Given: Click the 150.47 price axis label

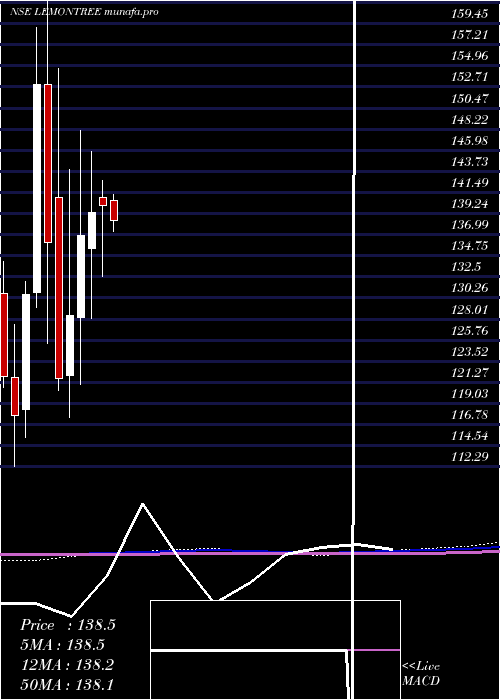Looking at the screenshot, I should (470, 99).
